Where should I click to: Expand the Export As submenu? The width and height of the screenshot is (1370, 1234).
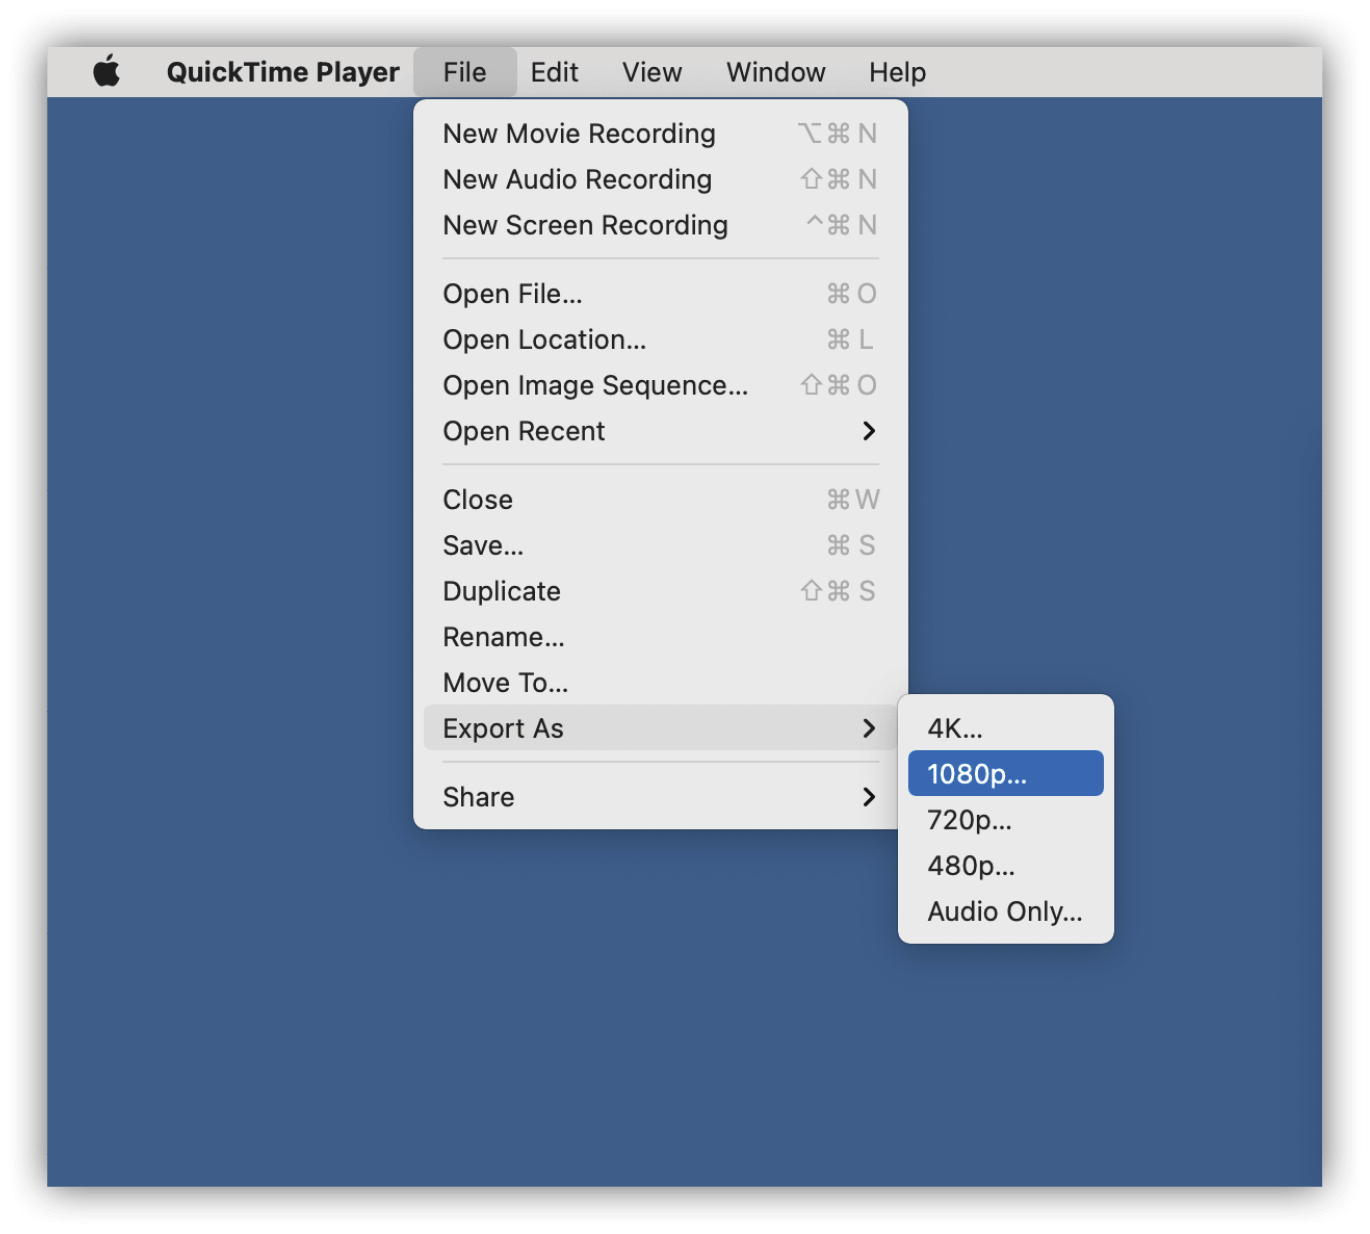[660, 728]
